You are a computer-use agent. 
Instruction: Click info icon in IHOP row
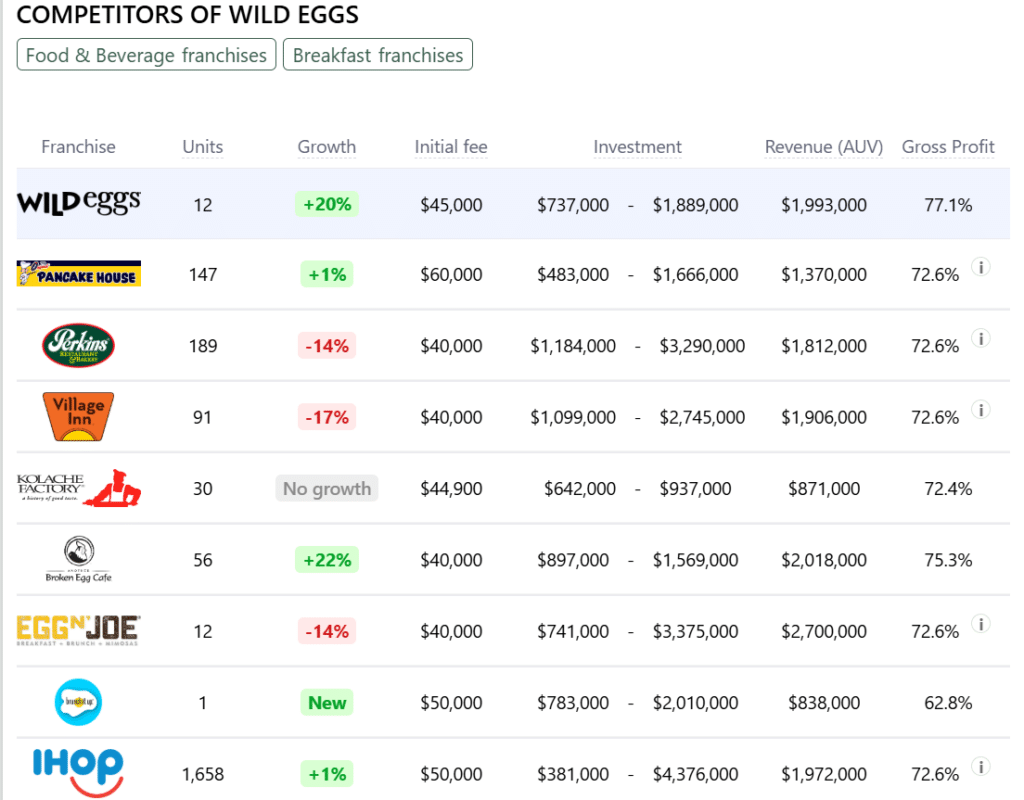coord(981,766)
